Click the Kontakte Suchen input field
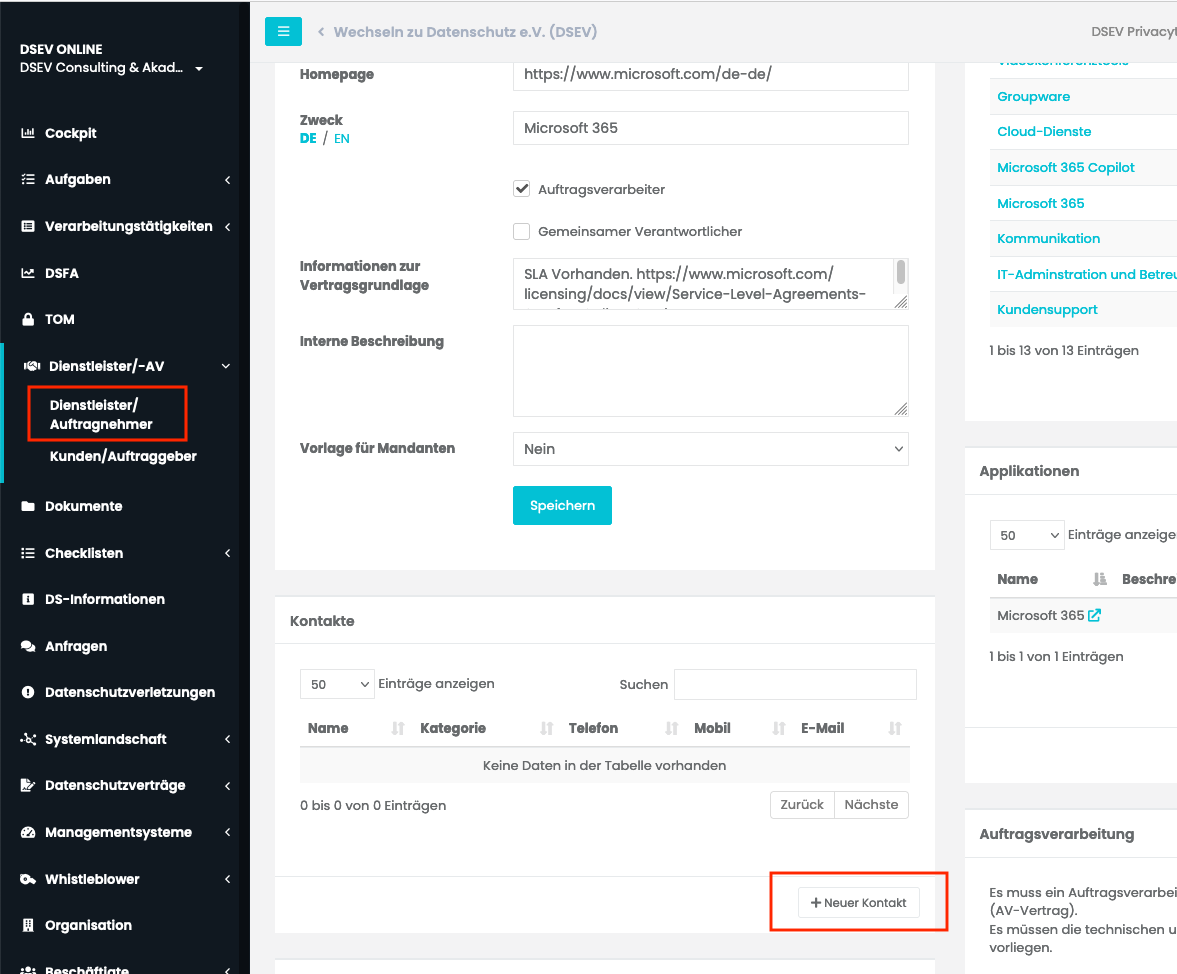Image resolution: width=1177 pixels, height=974 pixels. [795, 684]
